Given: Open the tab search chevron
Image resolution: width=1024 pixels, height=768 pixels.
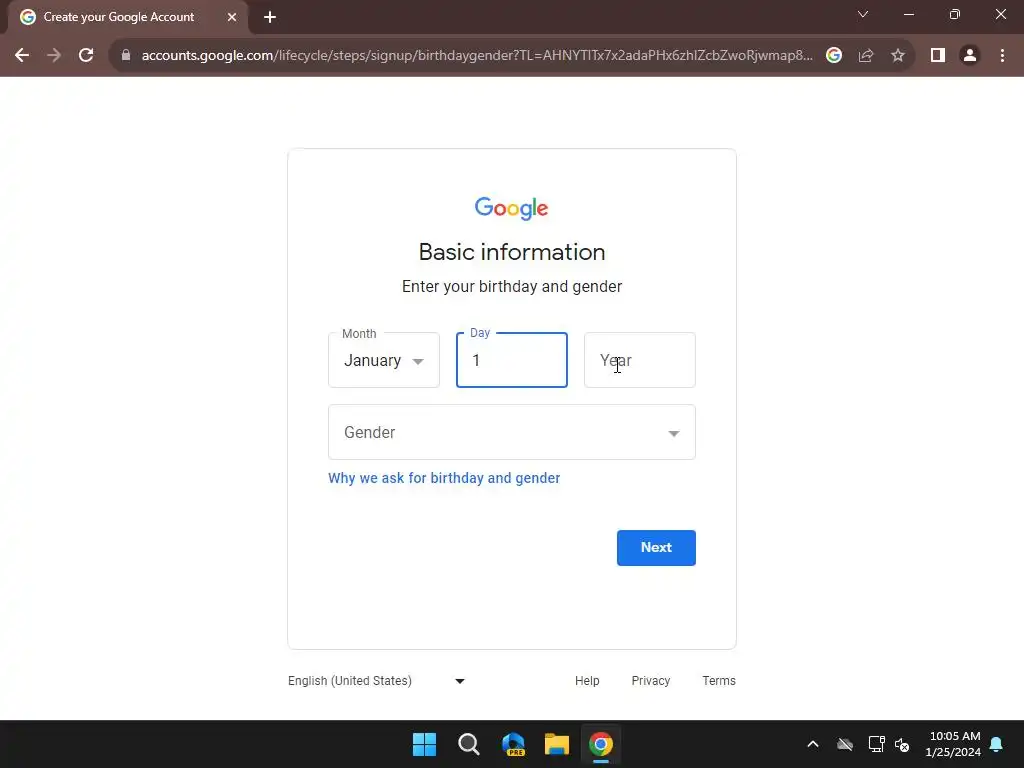Looking at the screenshot, I should (863, 14).
